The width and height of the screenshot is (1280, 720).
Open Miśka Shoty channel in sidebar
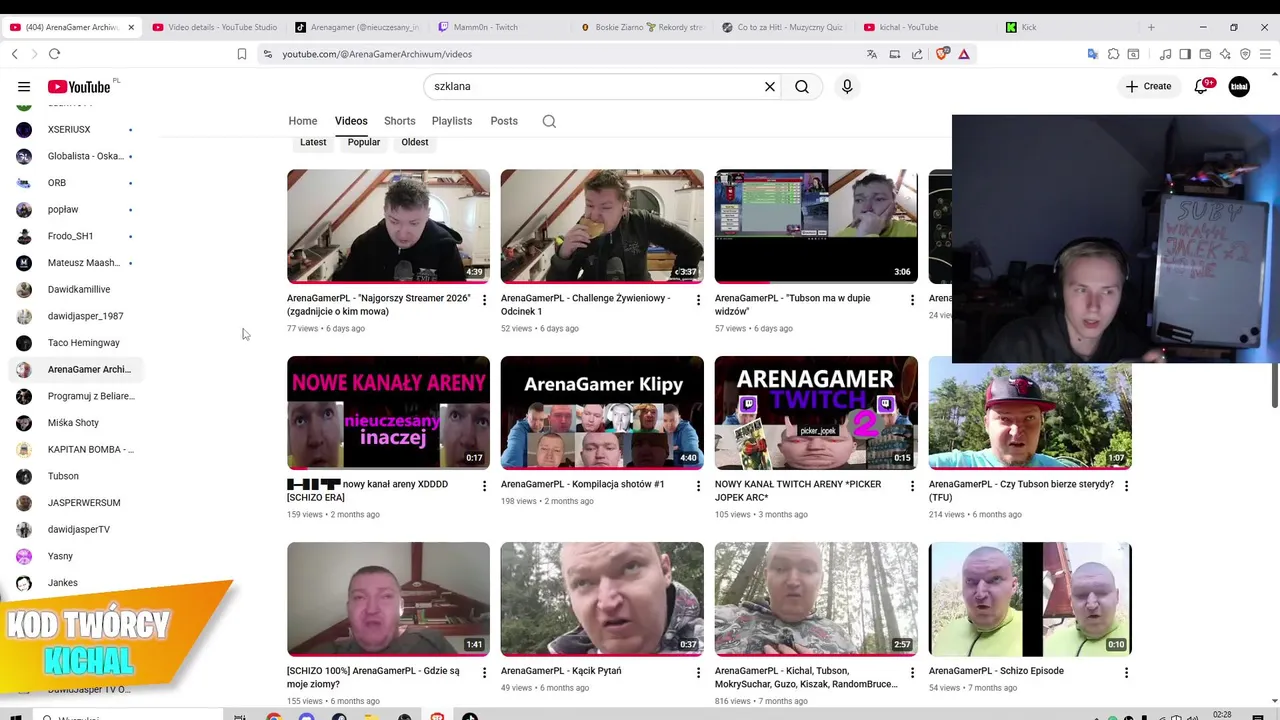tap(74, 423)
